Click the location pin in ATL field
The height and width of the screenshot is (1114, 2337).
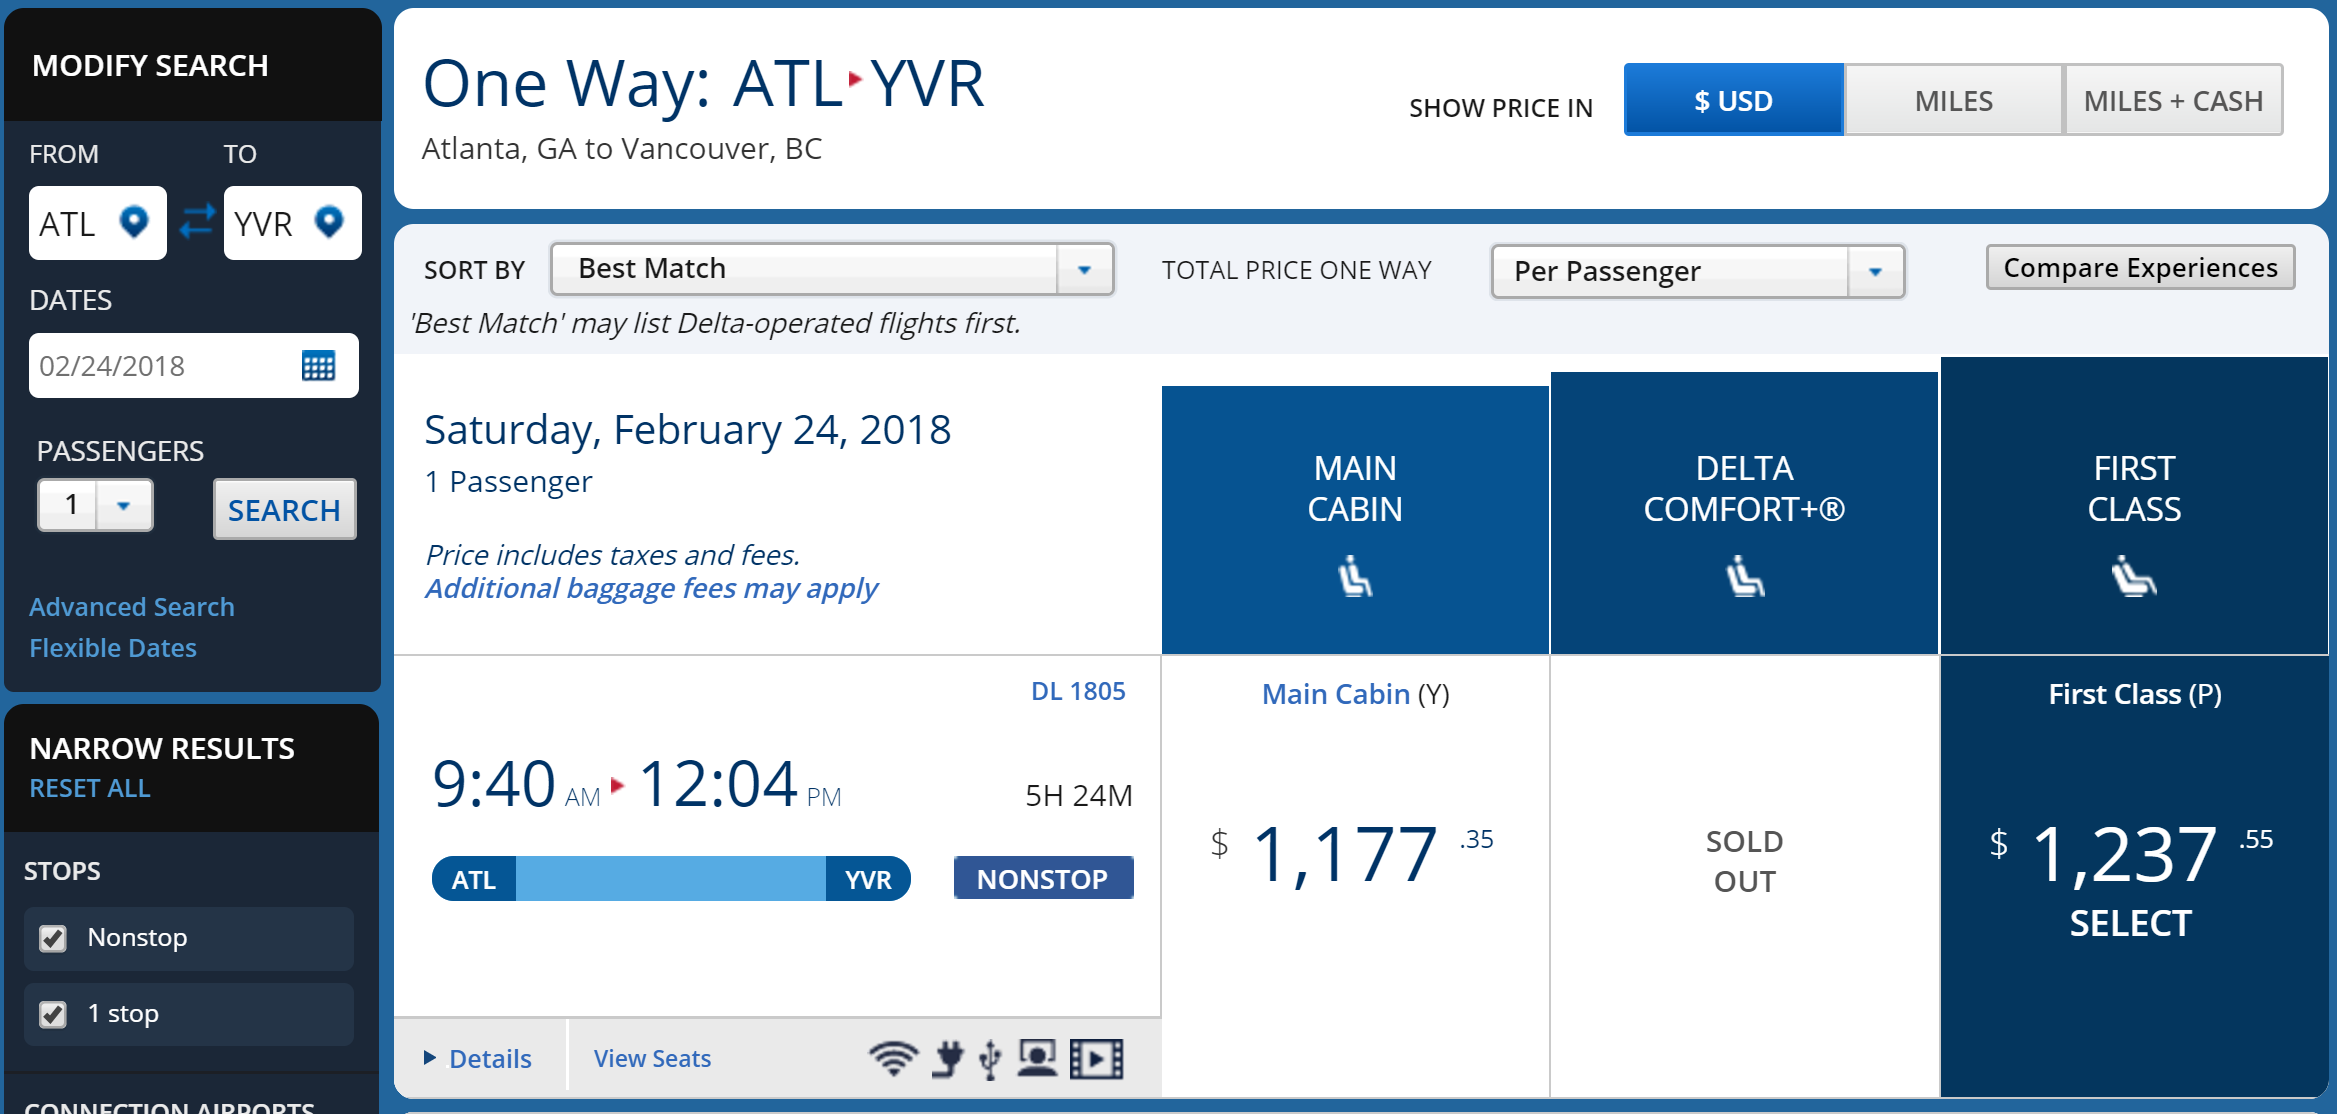pos(134,222)
